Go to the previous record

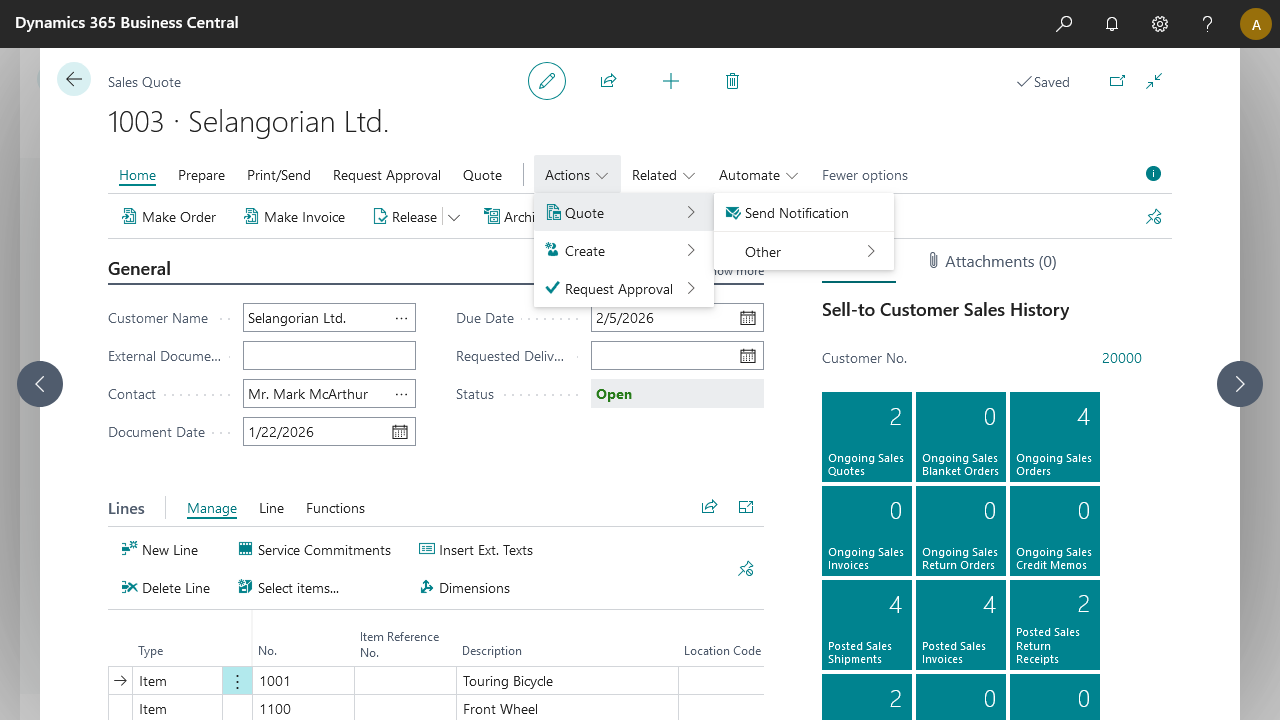40,384
